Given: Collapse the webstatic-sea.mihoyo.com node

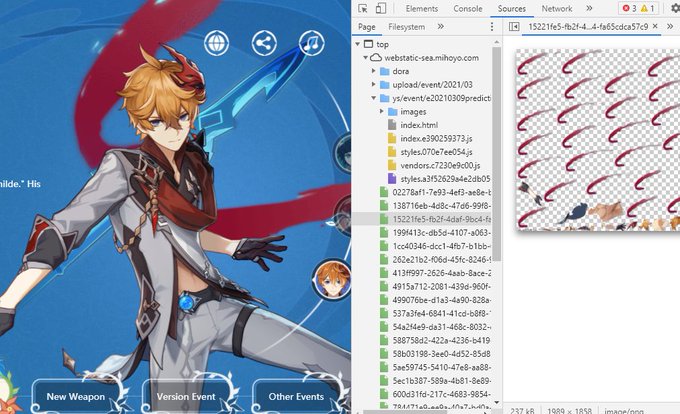Looking at the screenshot, I should (x=366, y=58).
